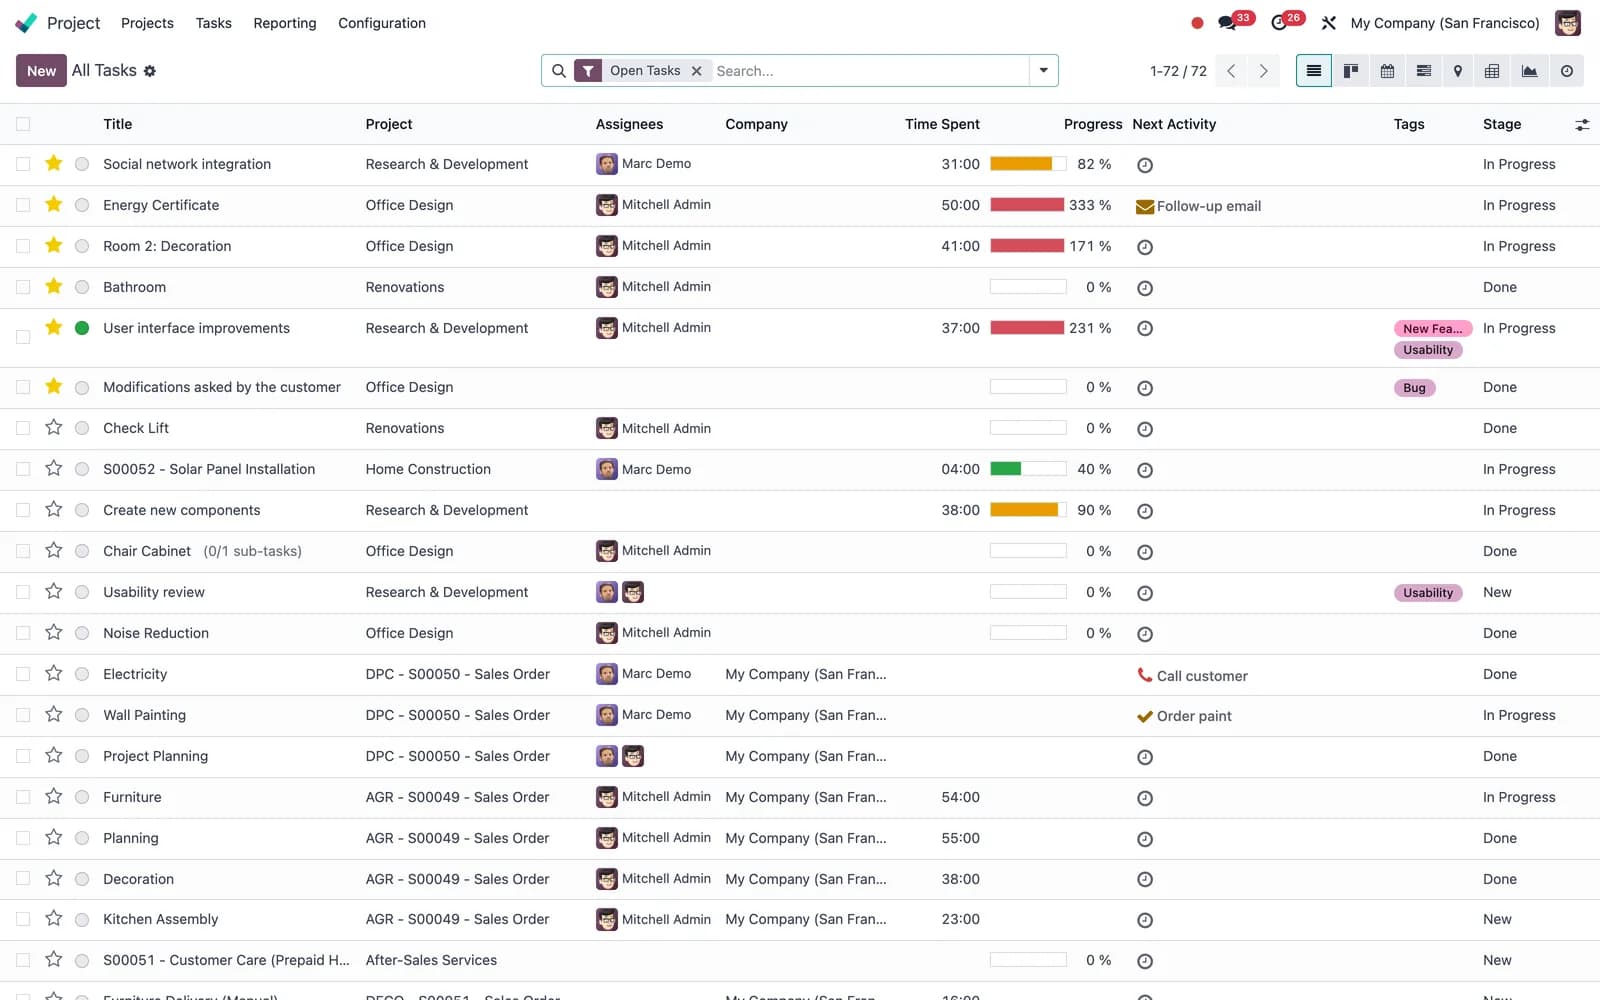Open the Map view
The image size is (1600, 1000).
pos(1458,71)
